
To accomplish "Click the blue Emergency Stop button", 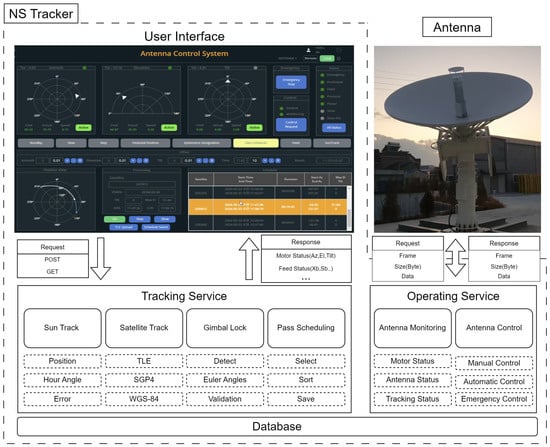I will point(291,82).
